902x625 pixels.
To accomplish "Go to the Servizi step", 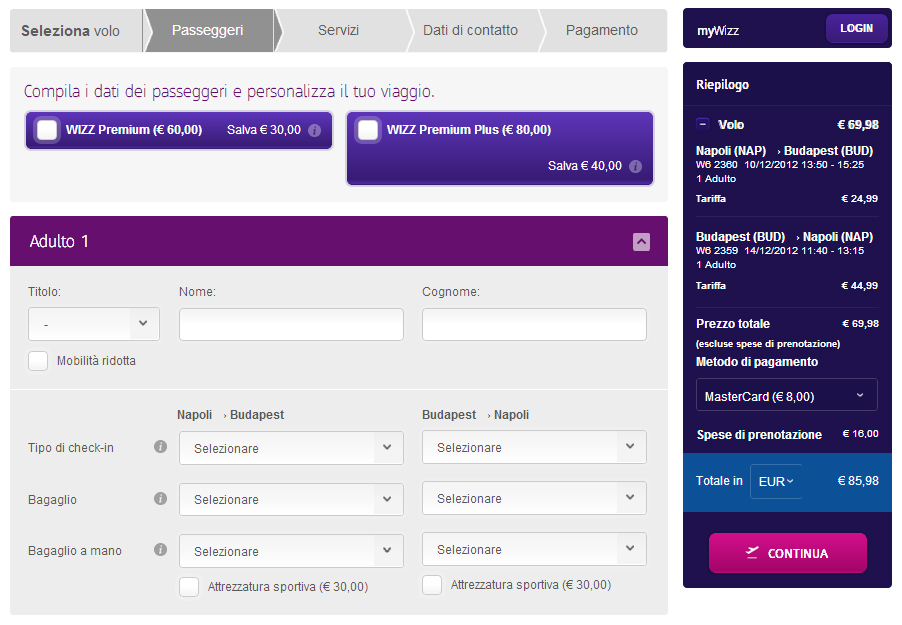I will point(339,31).
